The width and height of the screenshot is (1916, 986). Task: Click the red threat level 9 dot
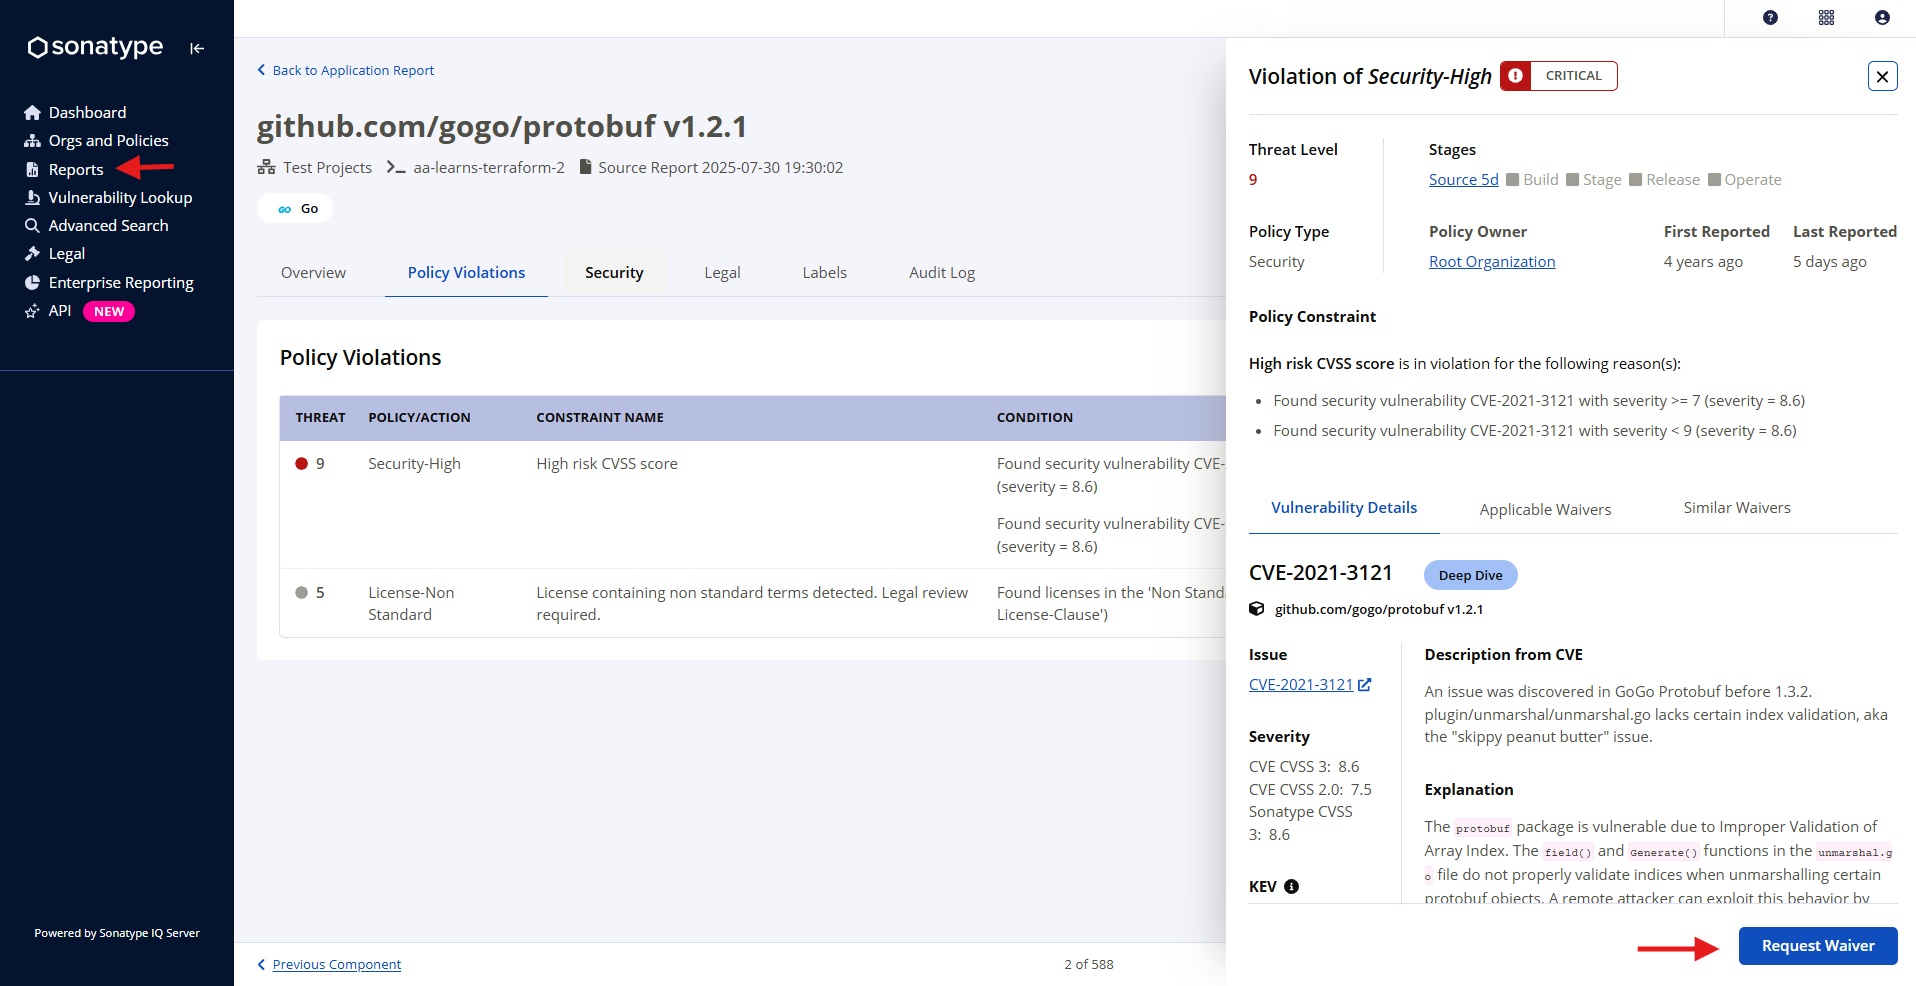coord(301,464)
